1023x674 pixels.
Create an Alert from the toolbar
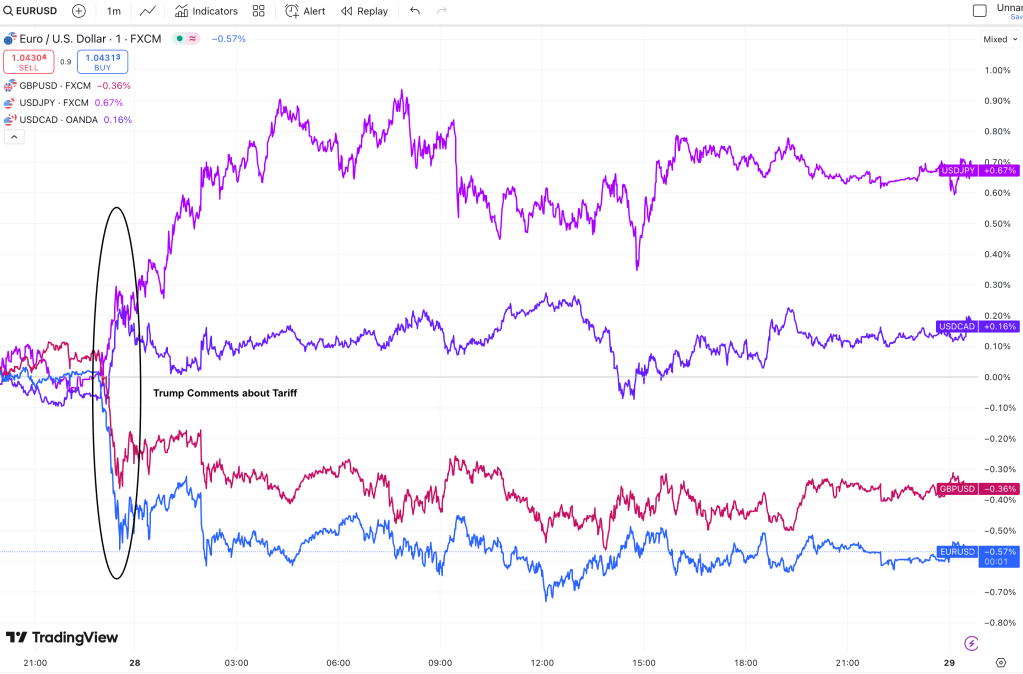[x=305, y=11]
